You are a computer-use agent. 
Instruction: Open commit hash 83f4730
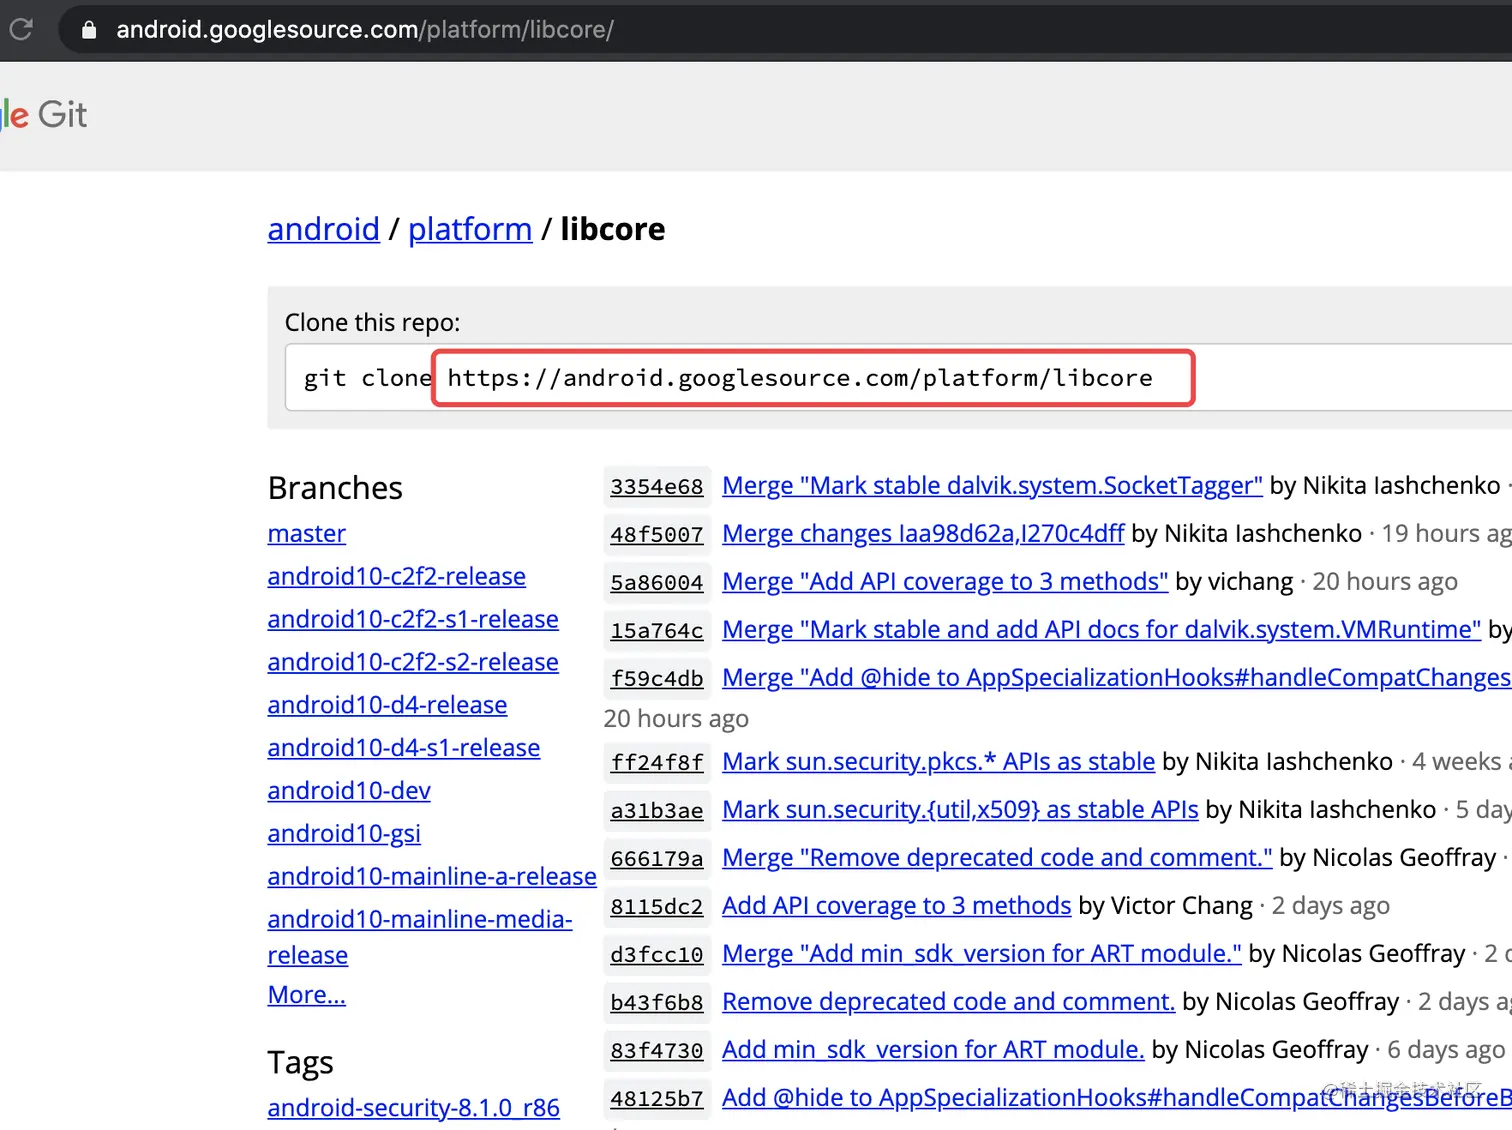tap(657, 1051)
